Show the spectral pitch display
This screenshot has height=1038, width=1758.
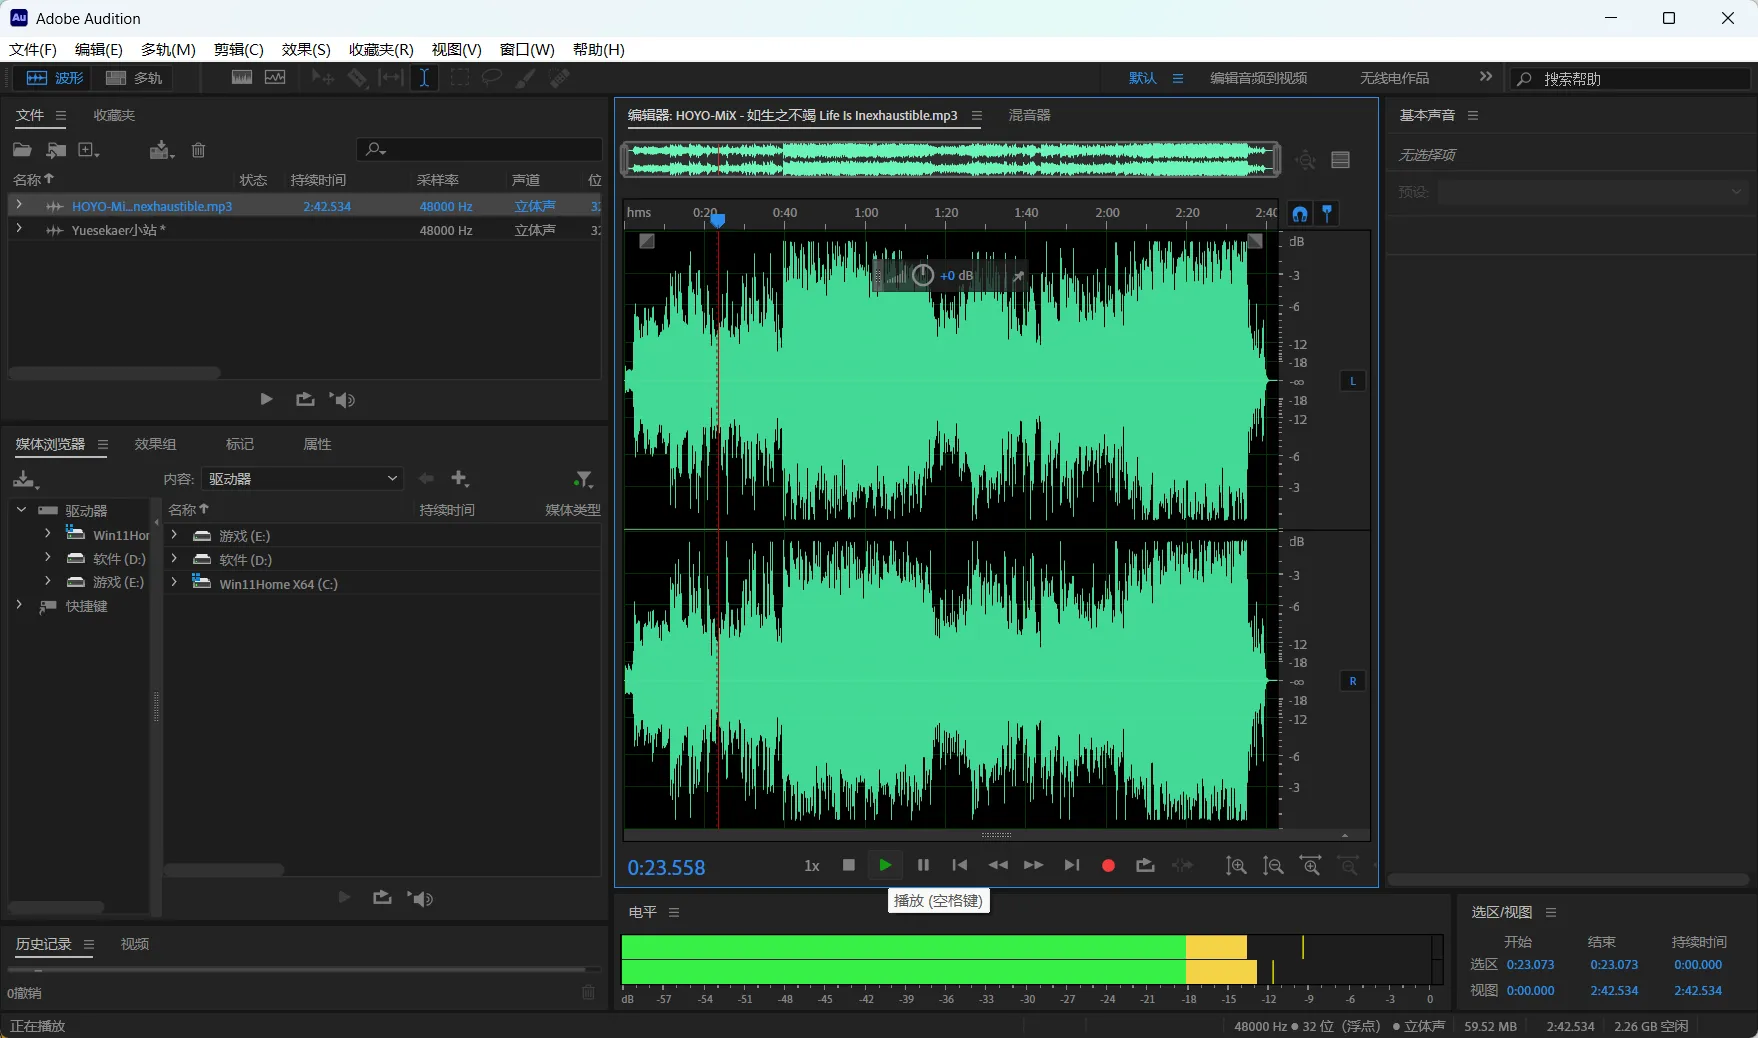(275, 78)
